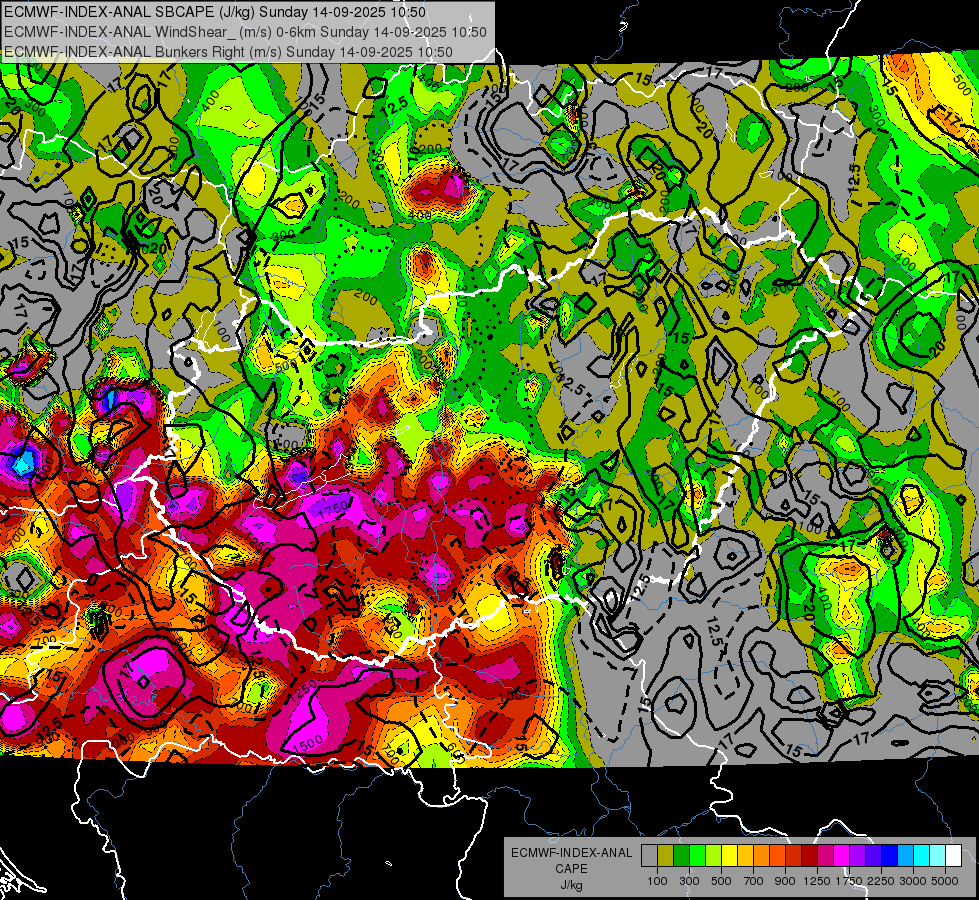Select the pure yellow legend swatch
The width and height of the screenshot is (979, 900).
(729, 856)
